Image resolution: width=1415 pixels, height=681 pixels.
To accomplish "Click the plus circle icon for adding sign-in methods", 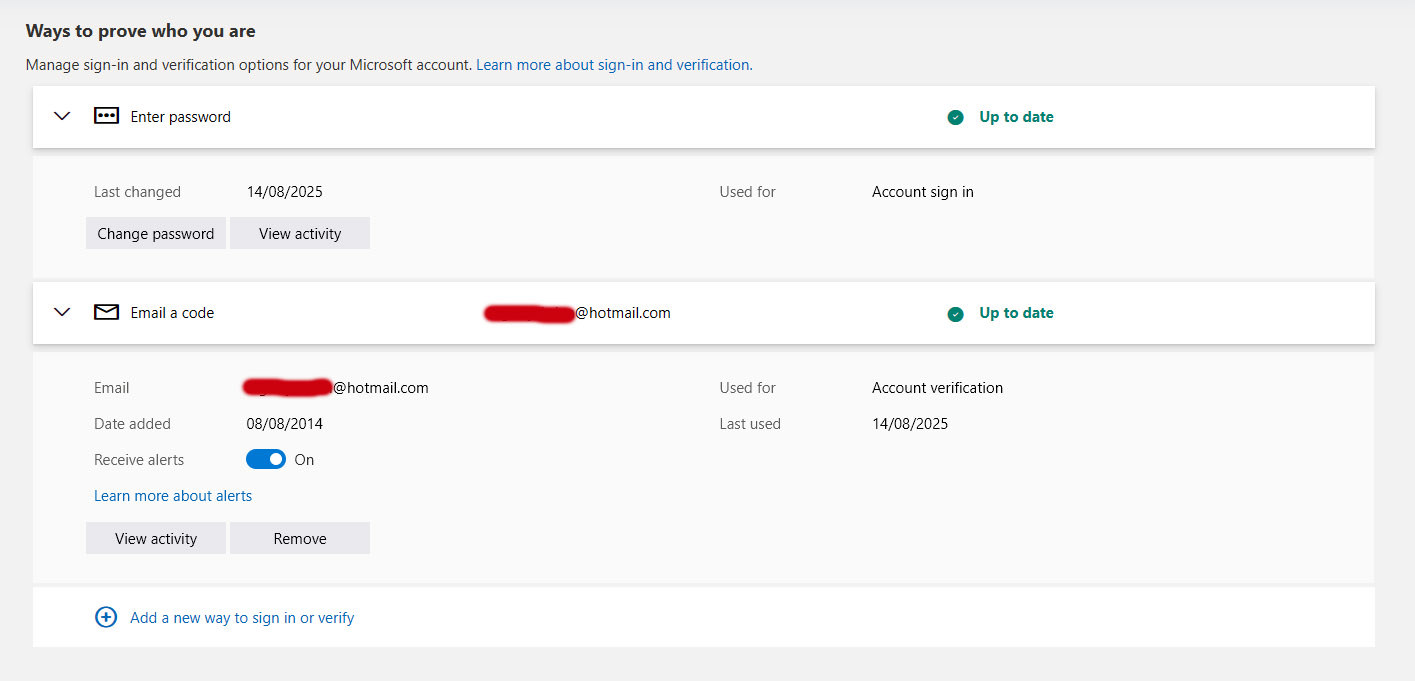I will click(x=106, y=617).
